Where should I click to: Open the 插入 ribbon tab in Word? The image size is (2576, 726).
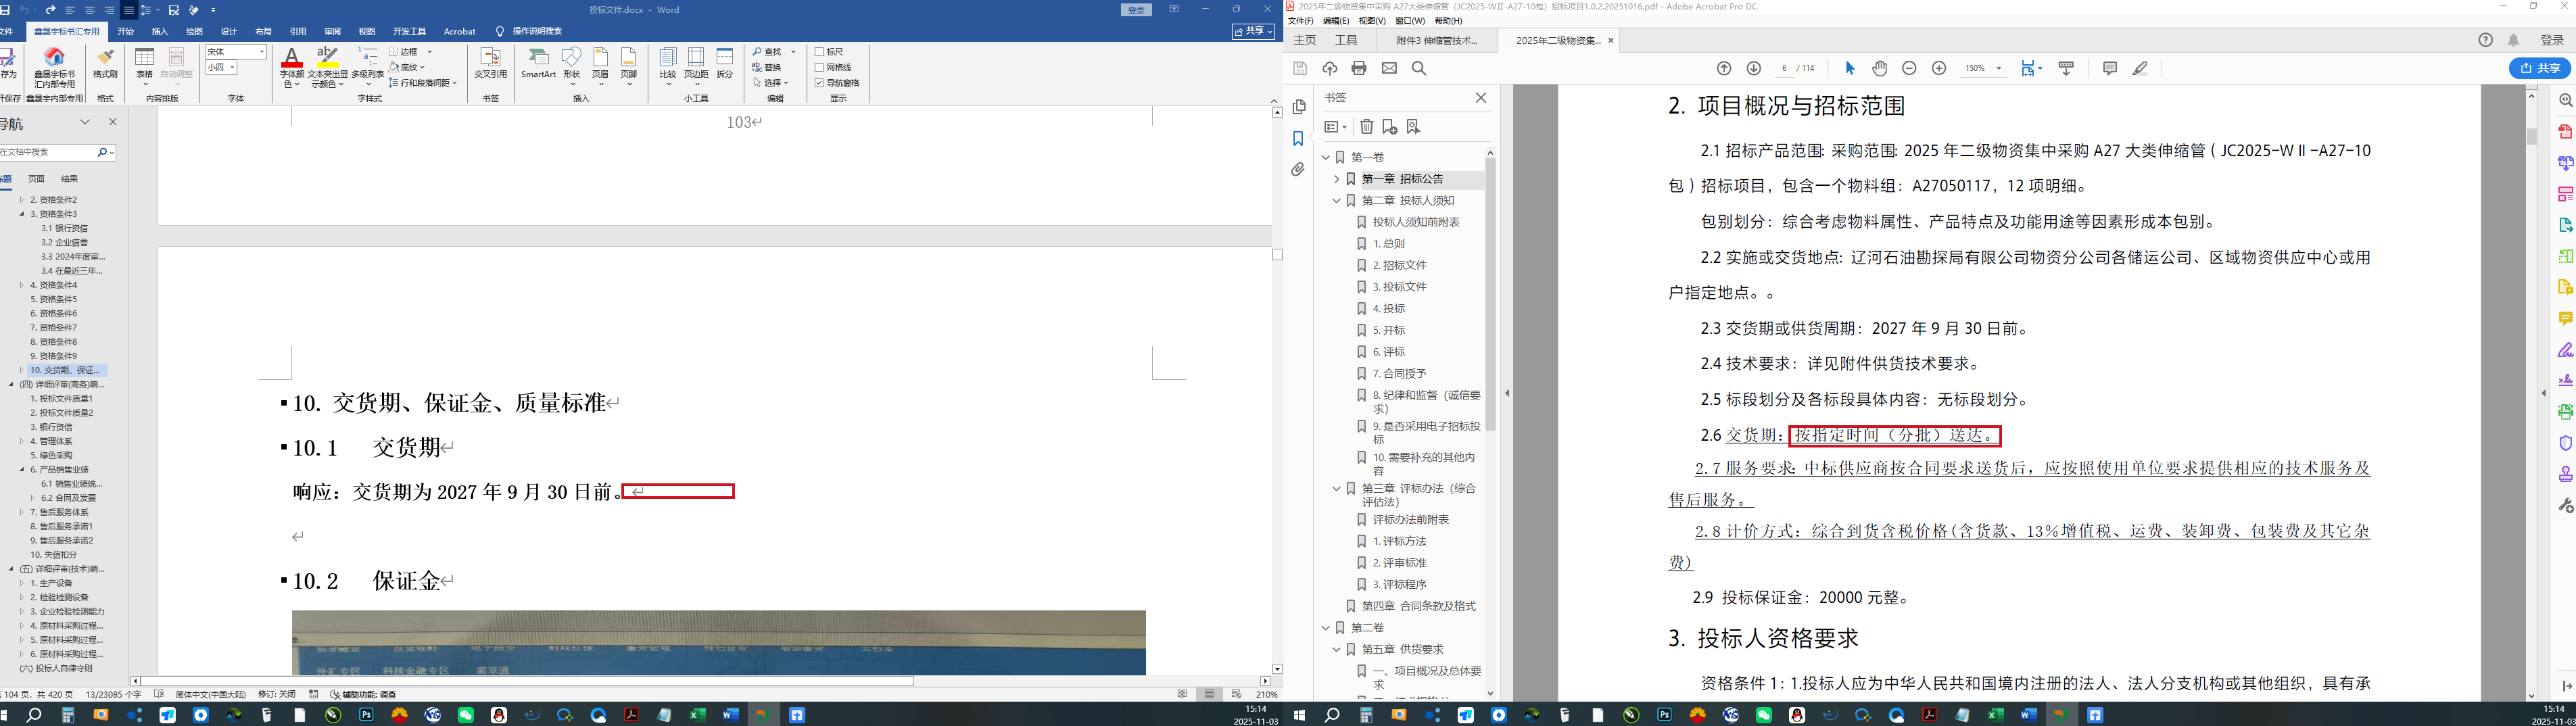pos(160,31)
